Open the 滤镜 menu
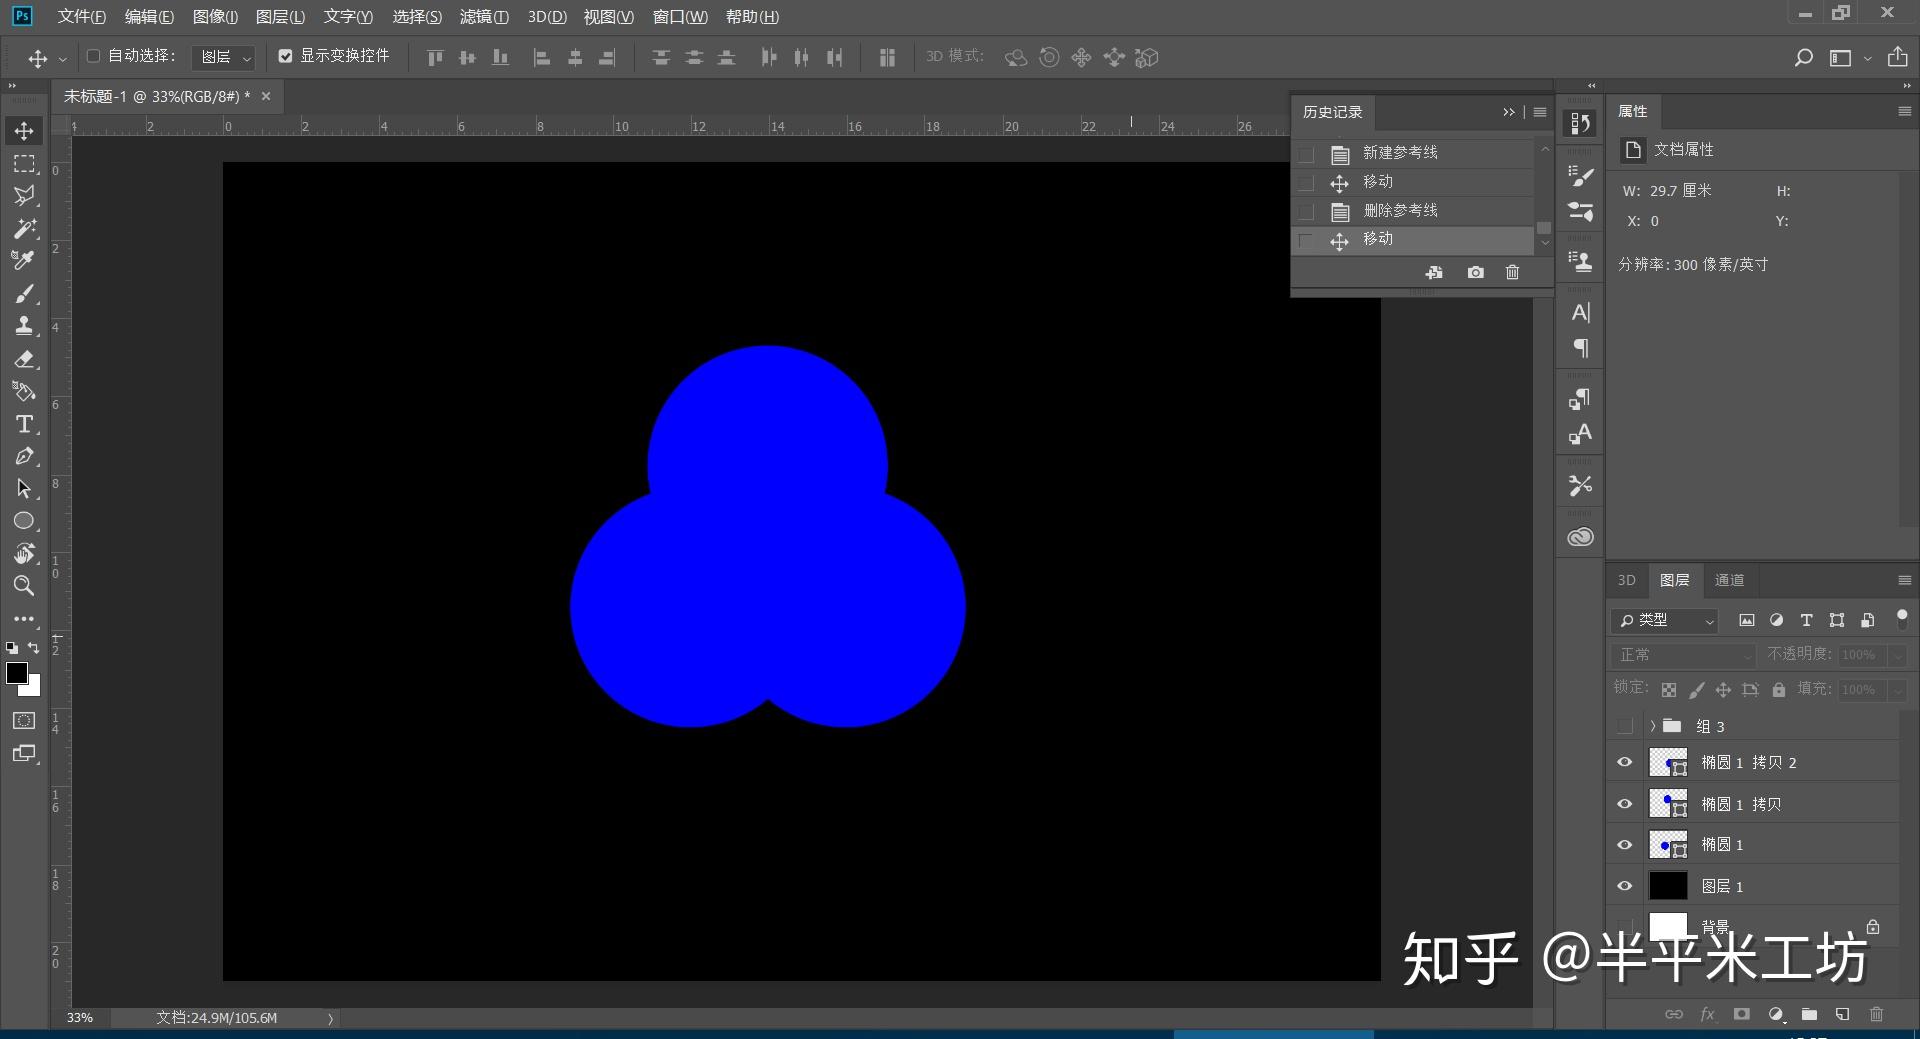The height and width of the screenshot is (1039, 1920). 484,17
